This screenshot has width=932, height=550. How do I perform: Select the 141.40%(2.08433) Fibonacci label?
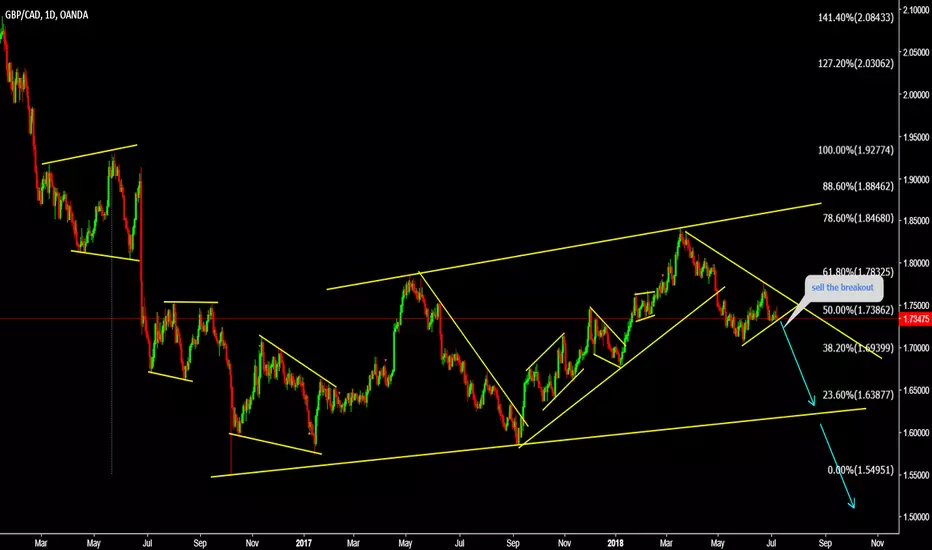[x=855, y=18]
